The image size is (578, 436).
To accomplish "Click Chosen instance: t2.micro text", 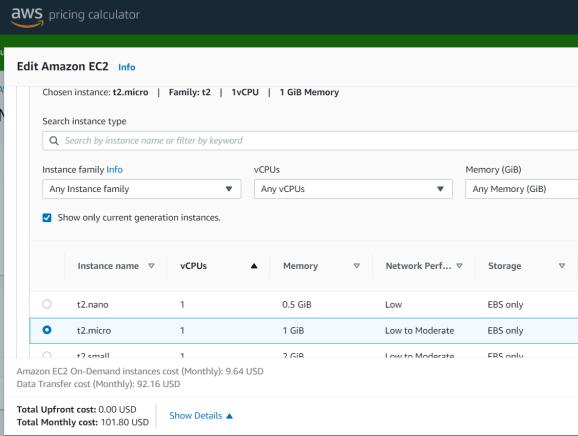I will coord(95,92).
